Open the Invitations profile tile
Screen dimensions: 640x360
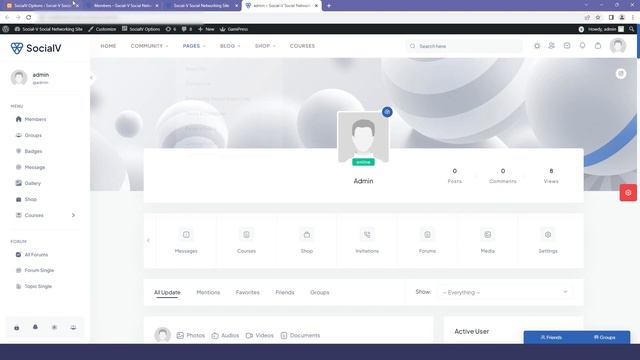coord(367,241)
